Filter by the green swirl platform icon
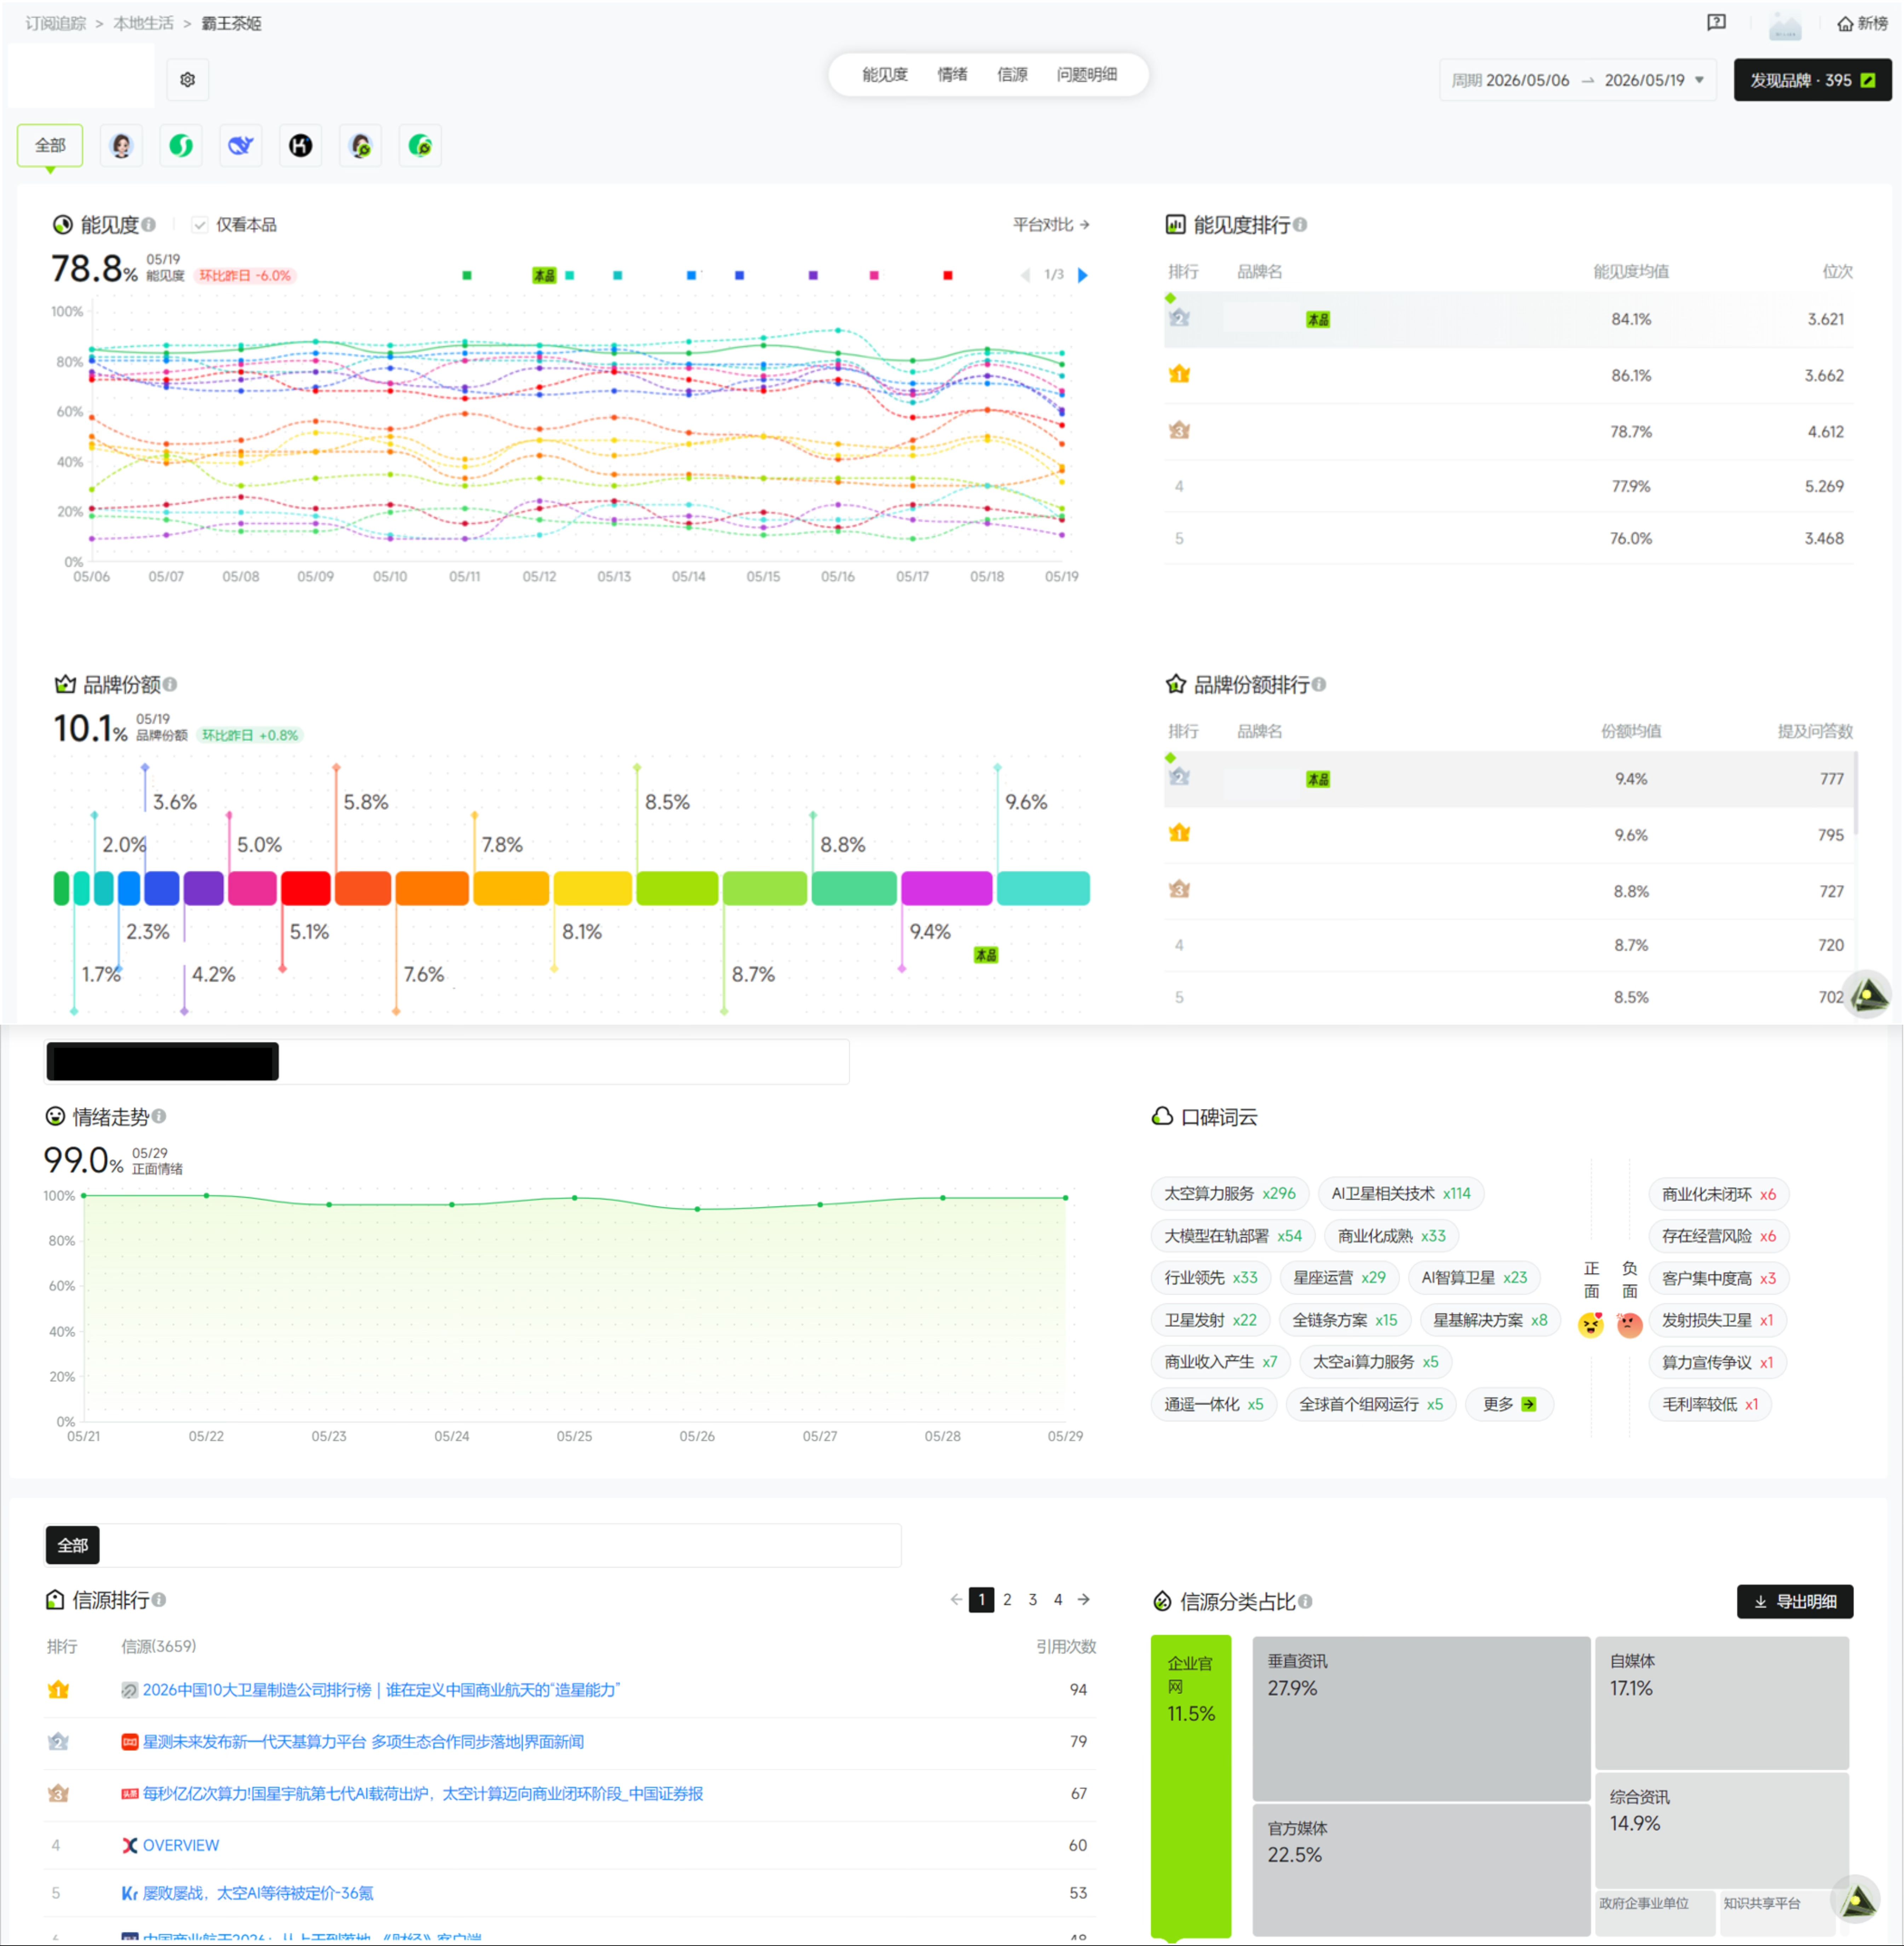 click(181, 146)
